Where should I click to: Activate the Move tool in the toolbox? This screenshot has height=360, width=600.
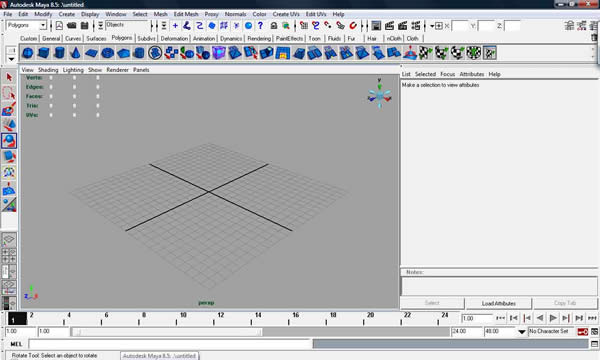[9, 125]
